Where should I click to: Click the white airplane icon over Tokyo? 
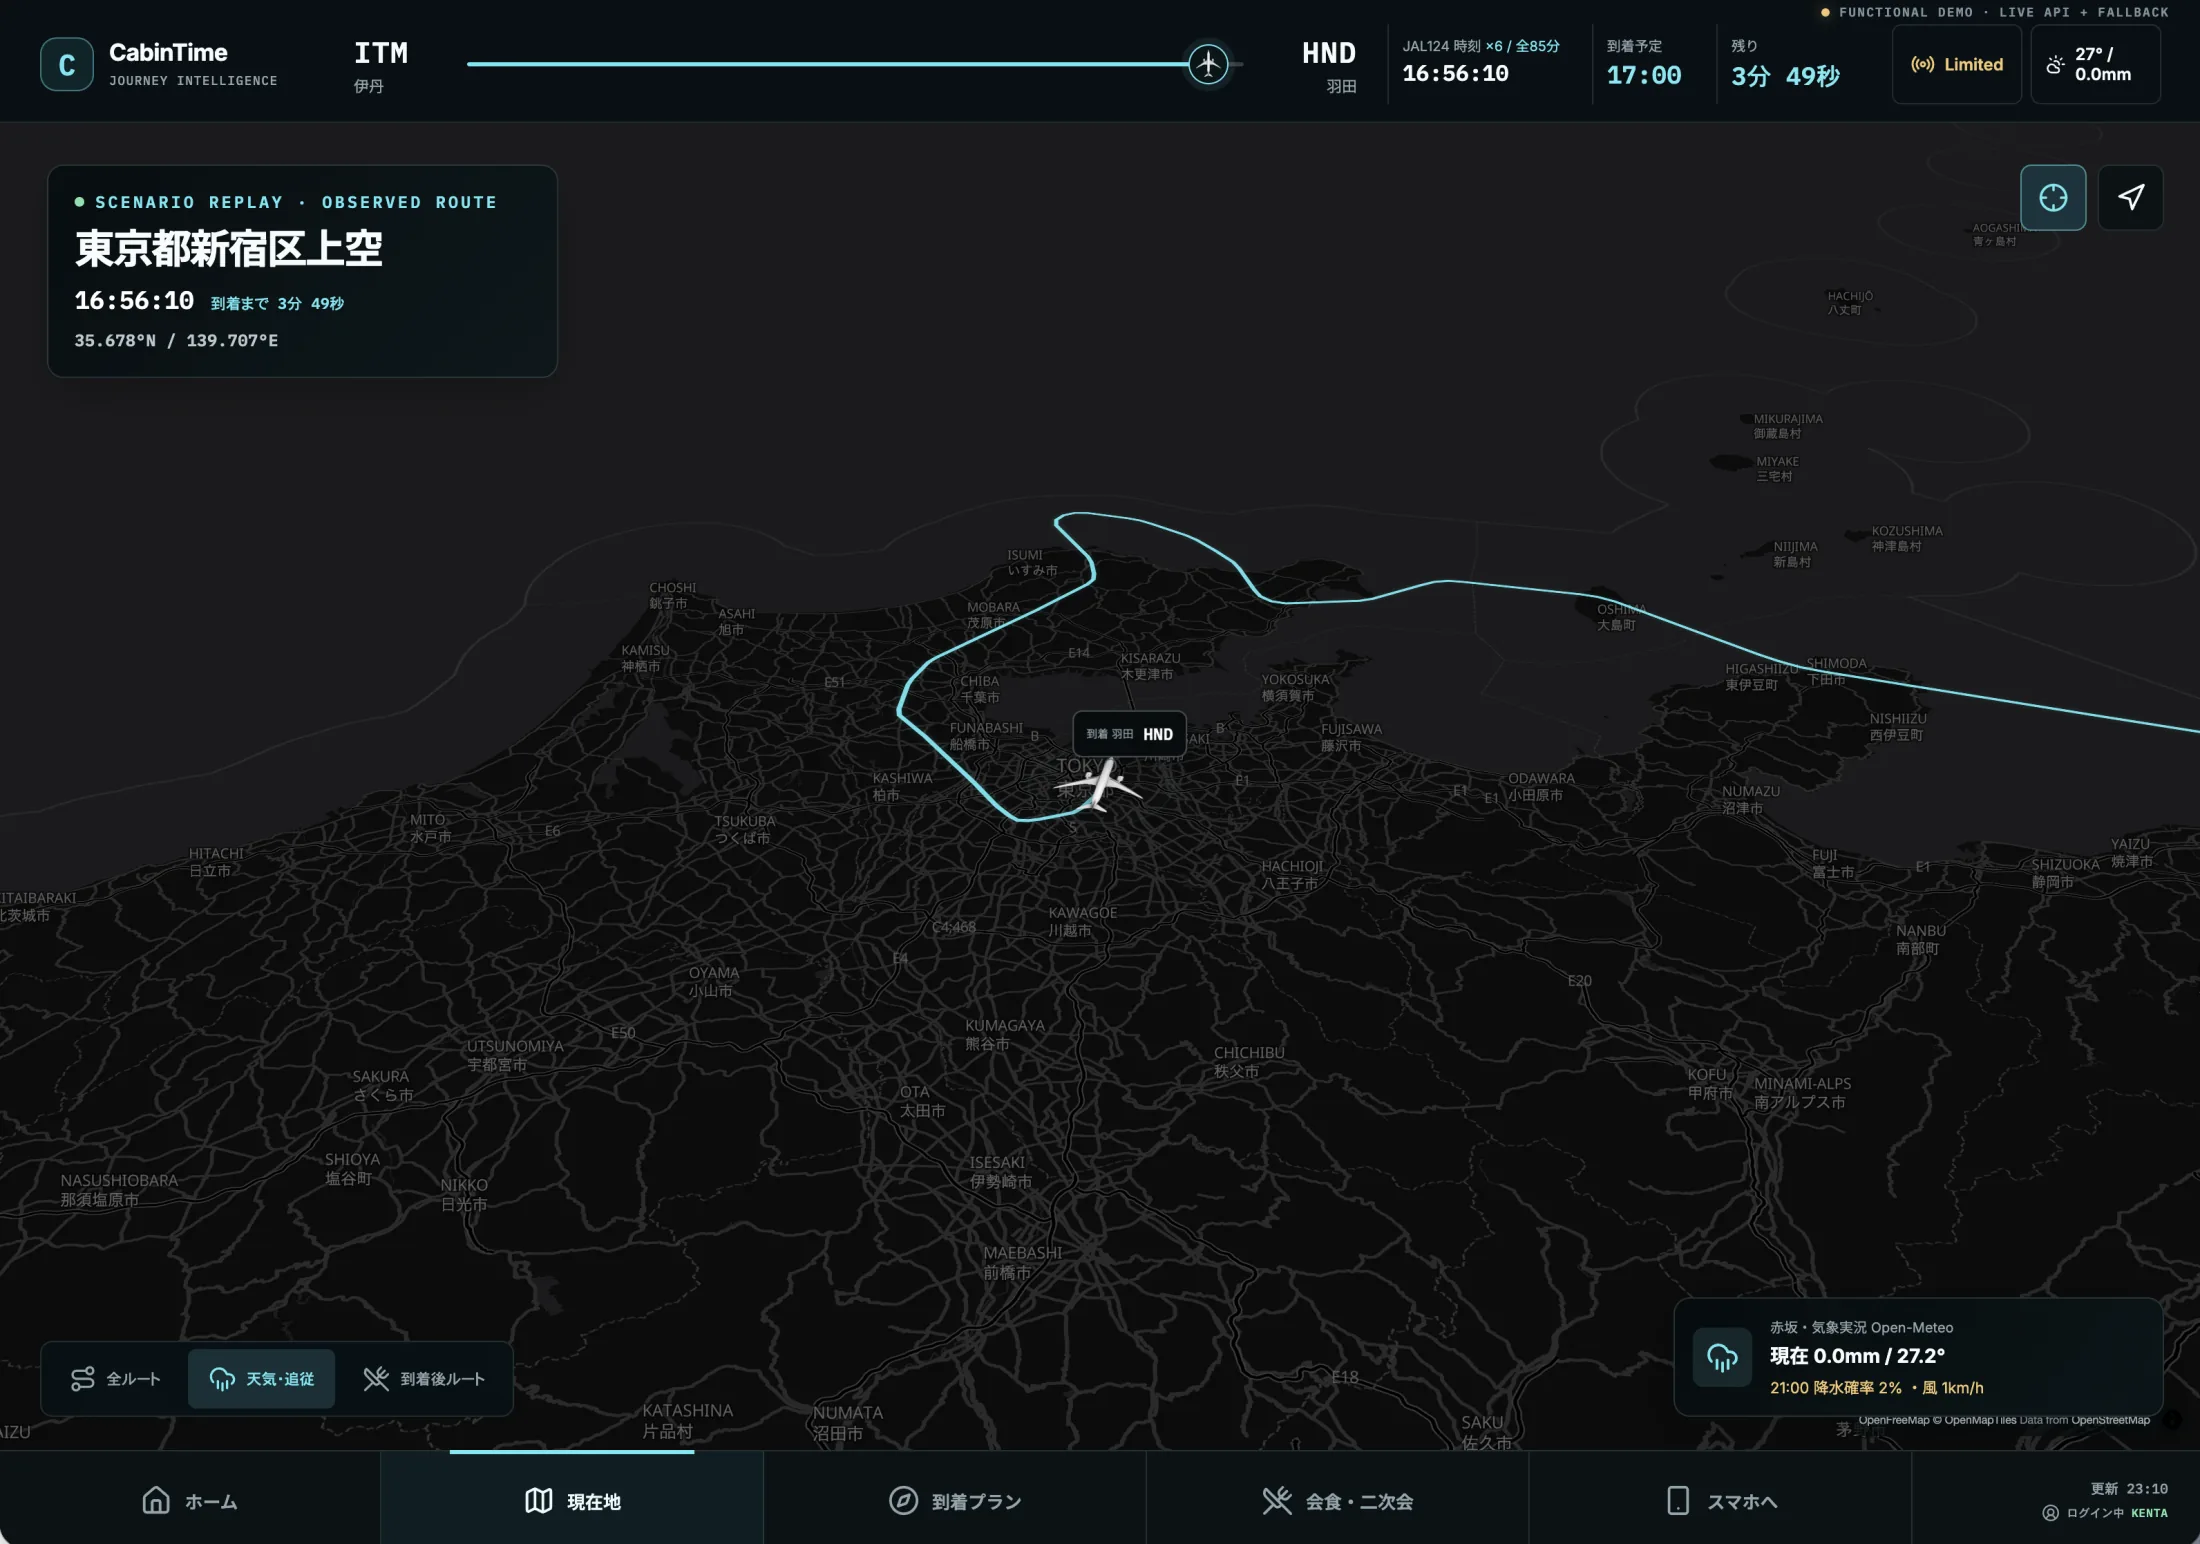point(1098,785)
